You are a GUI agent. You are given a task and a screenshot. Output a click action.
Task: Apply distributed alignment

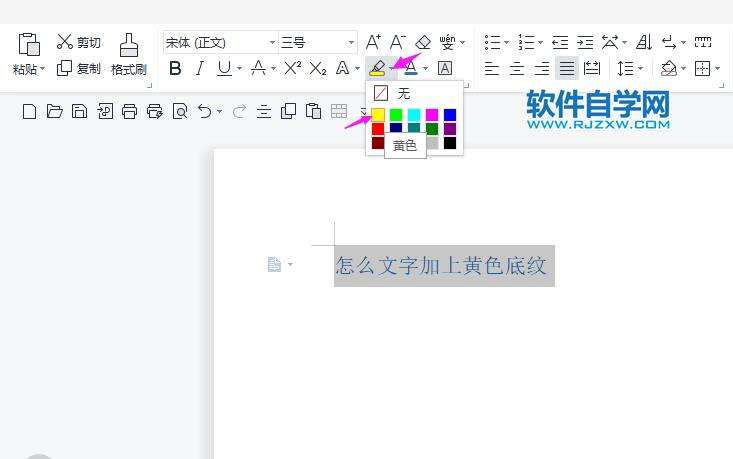point(592,69)
